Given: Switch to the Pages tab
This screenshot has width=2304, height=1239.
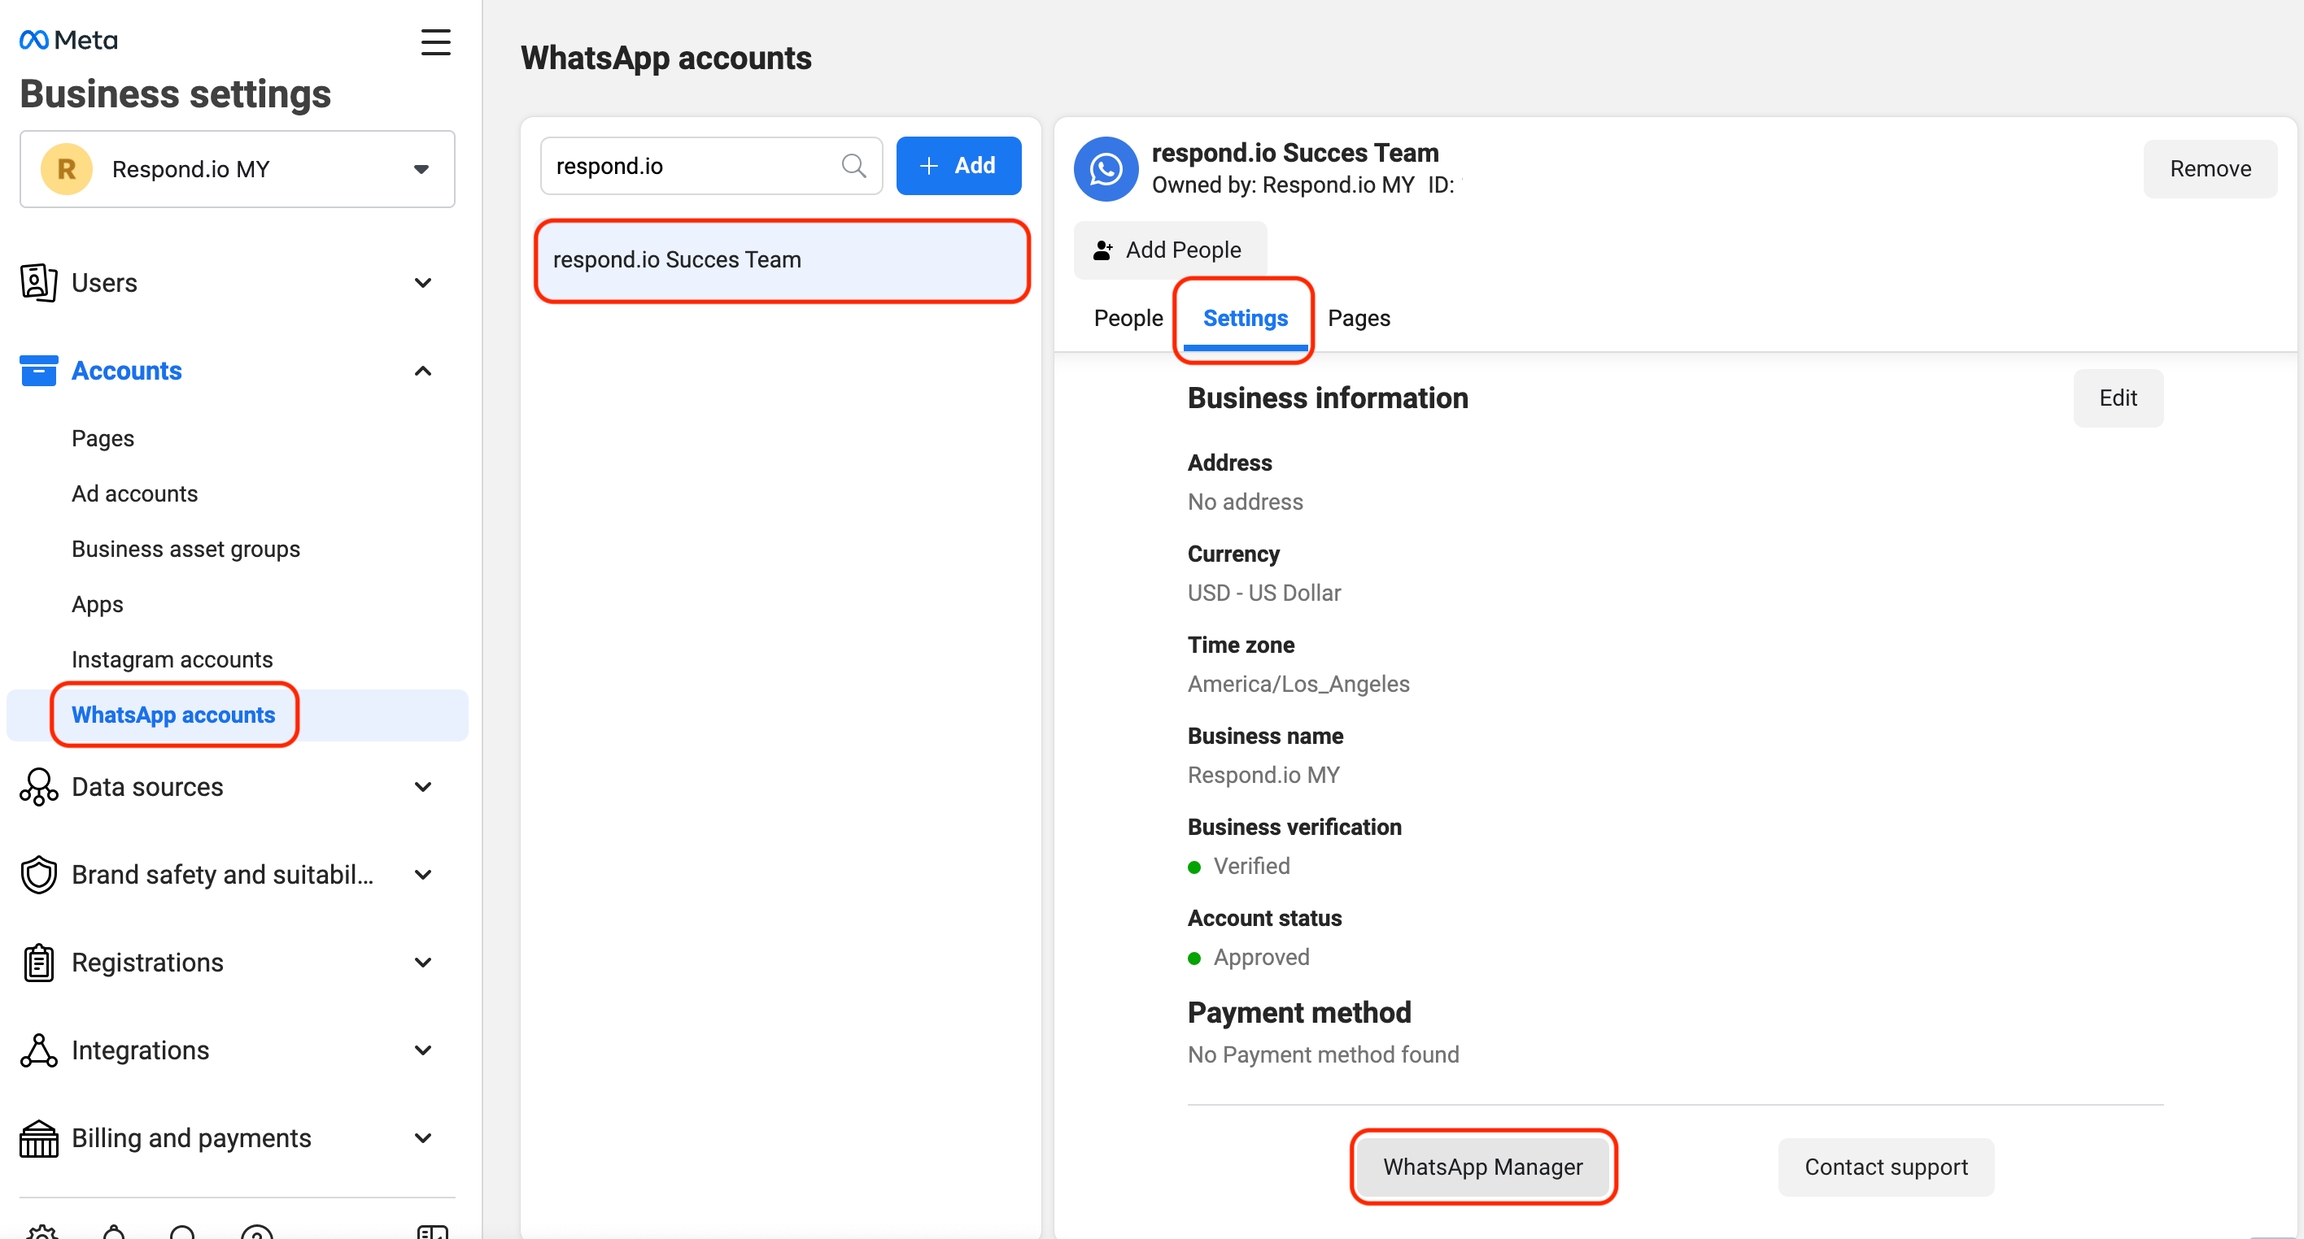Looking at the screenshot, I should [x=1358, y=318].
